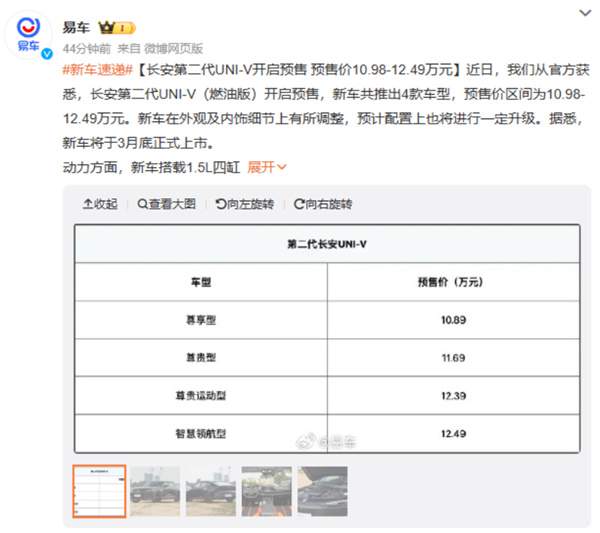Select the 10.89 price cell
This screenshot has width=600, height=533.
click(x=453, y=320)
